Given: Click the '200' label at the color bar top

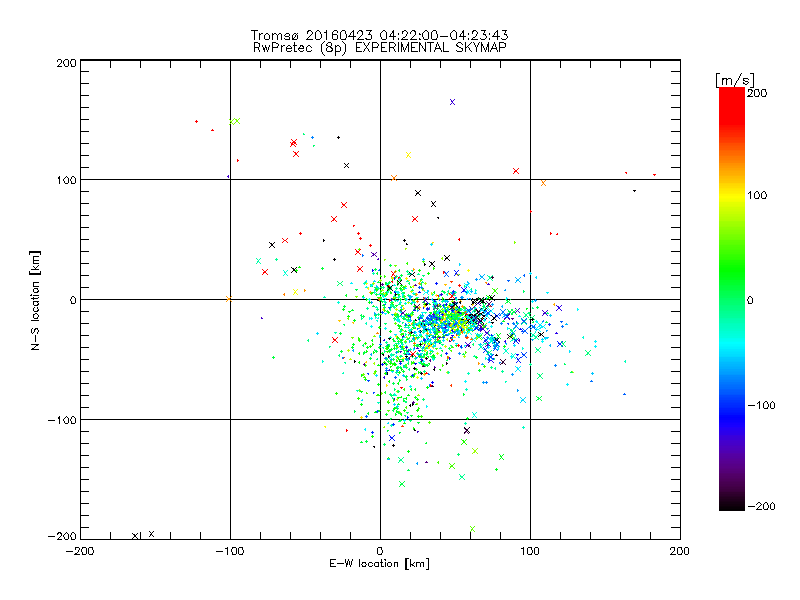Looking at the screenshot, I should (757, 93).
